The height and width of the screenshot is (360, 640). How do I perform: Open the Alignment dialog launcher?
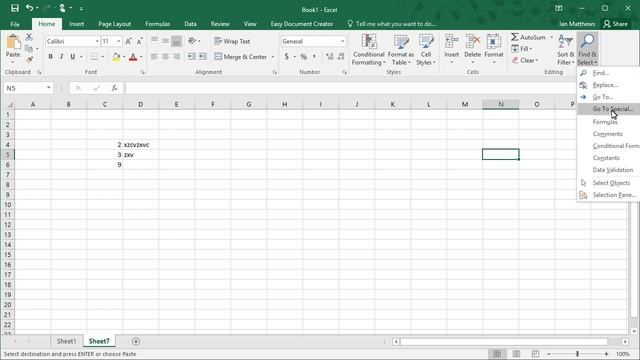275,72
